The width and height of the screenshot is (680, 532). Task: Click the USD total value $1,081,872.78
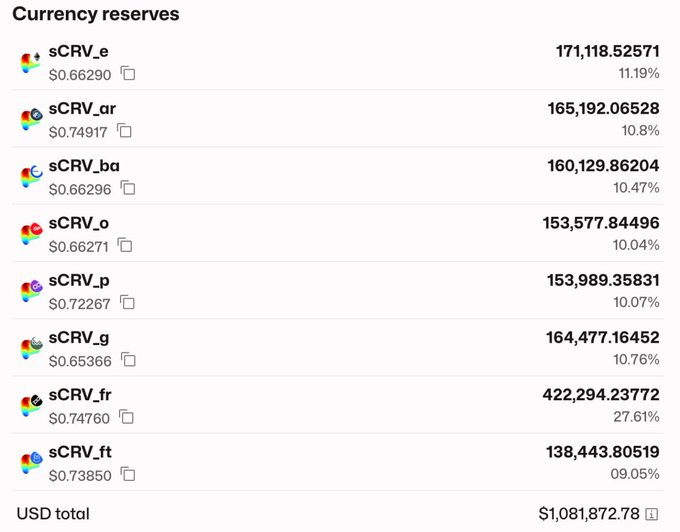(588, 514)
